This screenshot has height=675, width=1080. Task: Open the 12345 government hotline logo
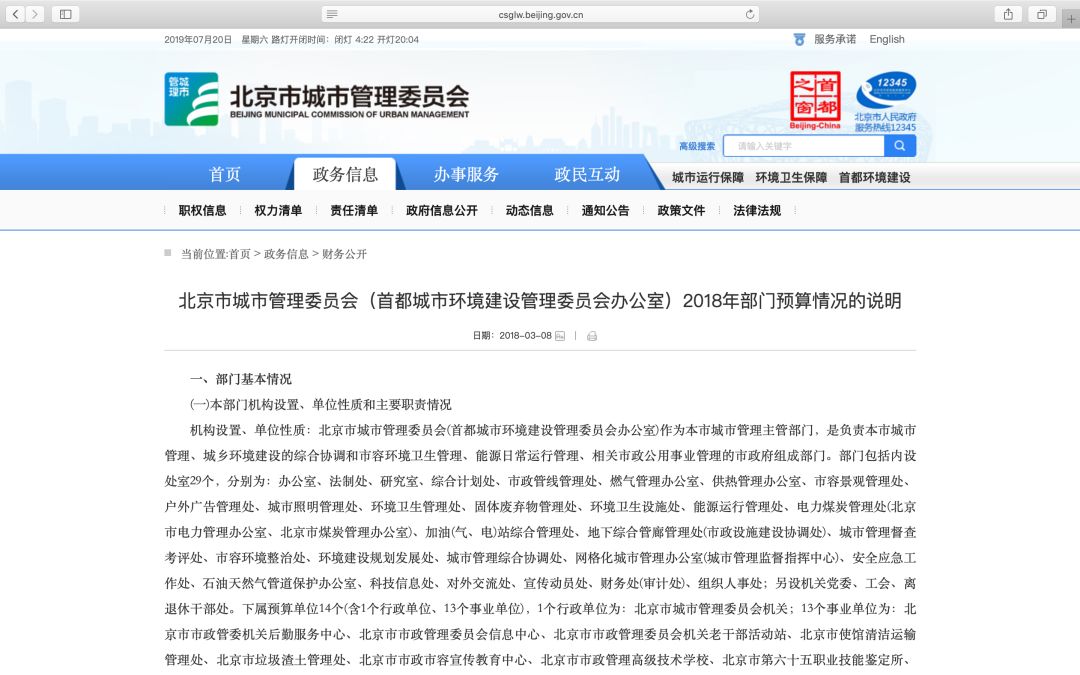pos(886,101)
